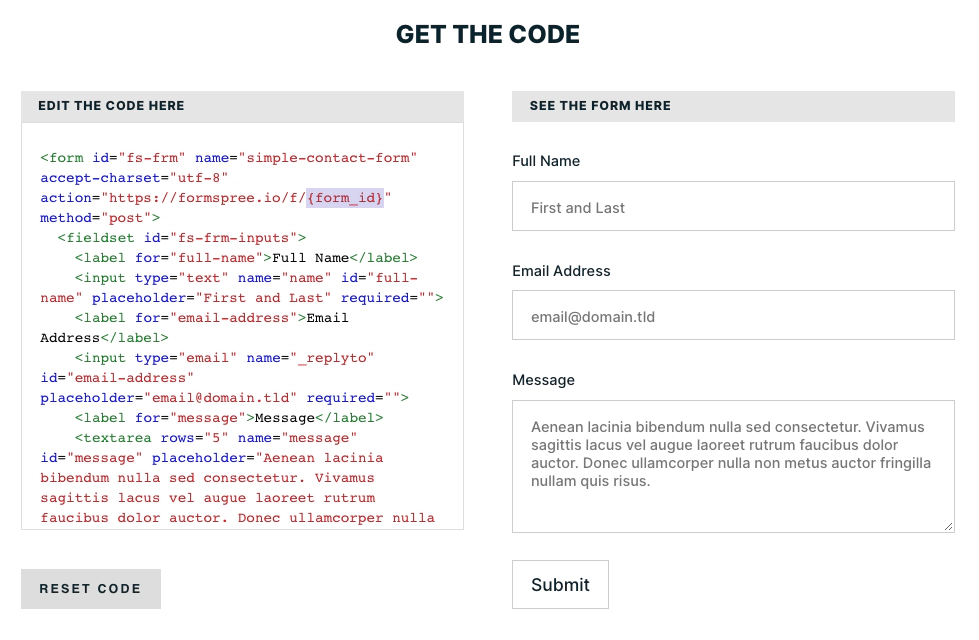Image resolution: width=979 pixels, height=640 pixels.
Task: Click inside the Message textarea
Action: [732, 466]
